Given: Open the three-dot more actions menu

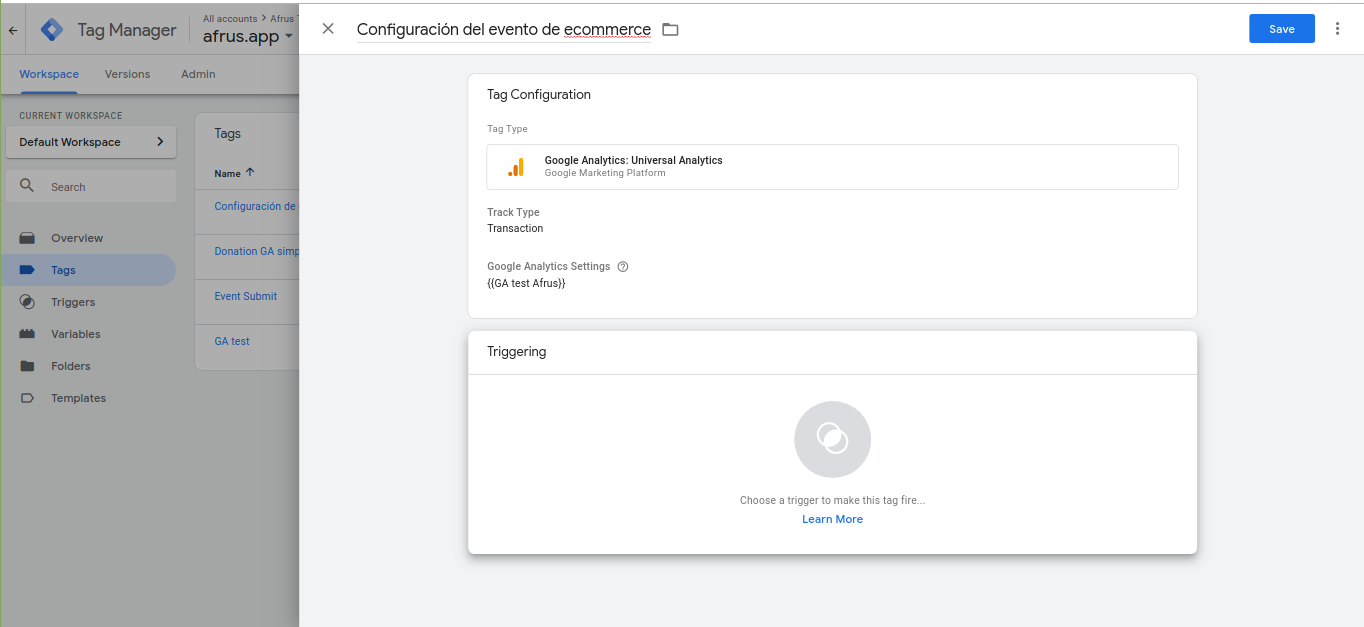Looking at the screenshot, I should click(x=1338, y=29).
